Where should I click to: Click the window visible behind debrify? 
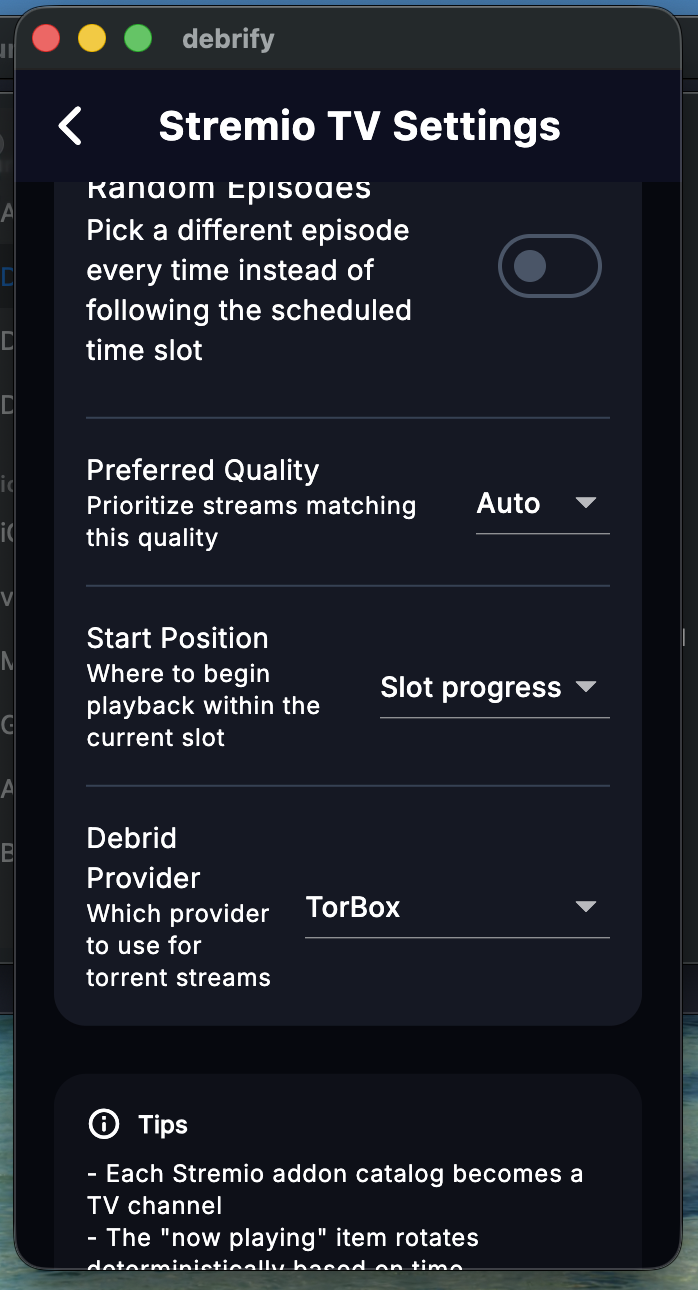pos(6,600)
